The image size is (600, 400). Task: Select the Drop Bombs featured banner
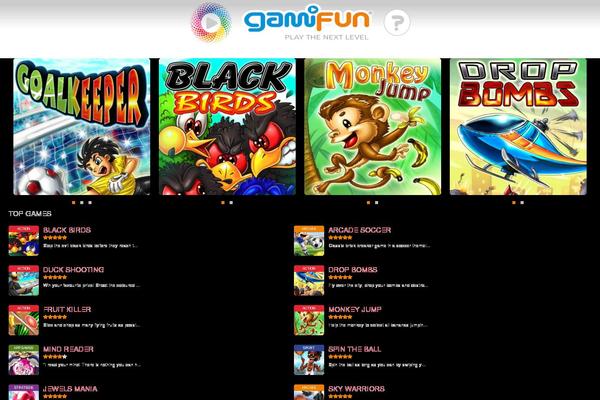tap(518, 127)
